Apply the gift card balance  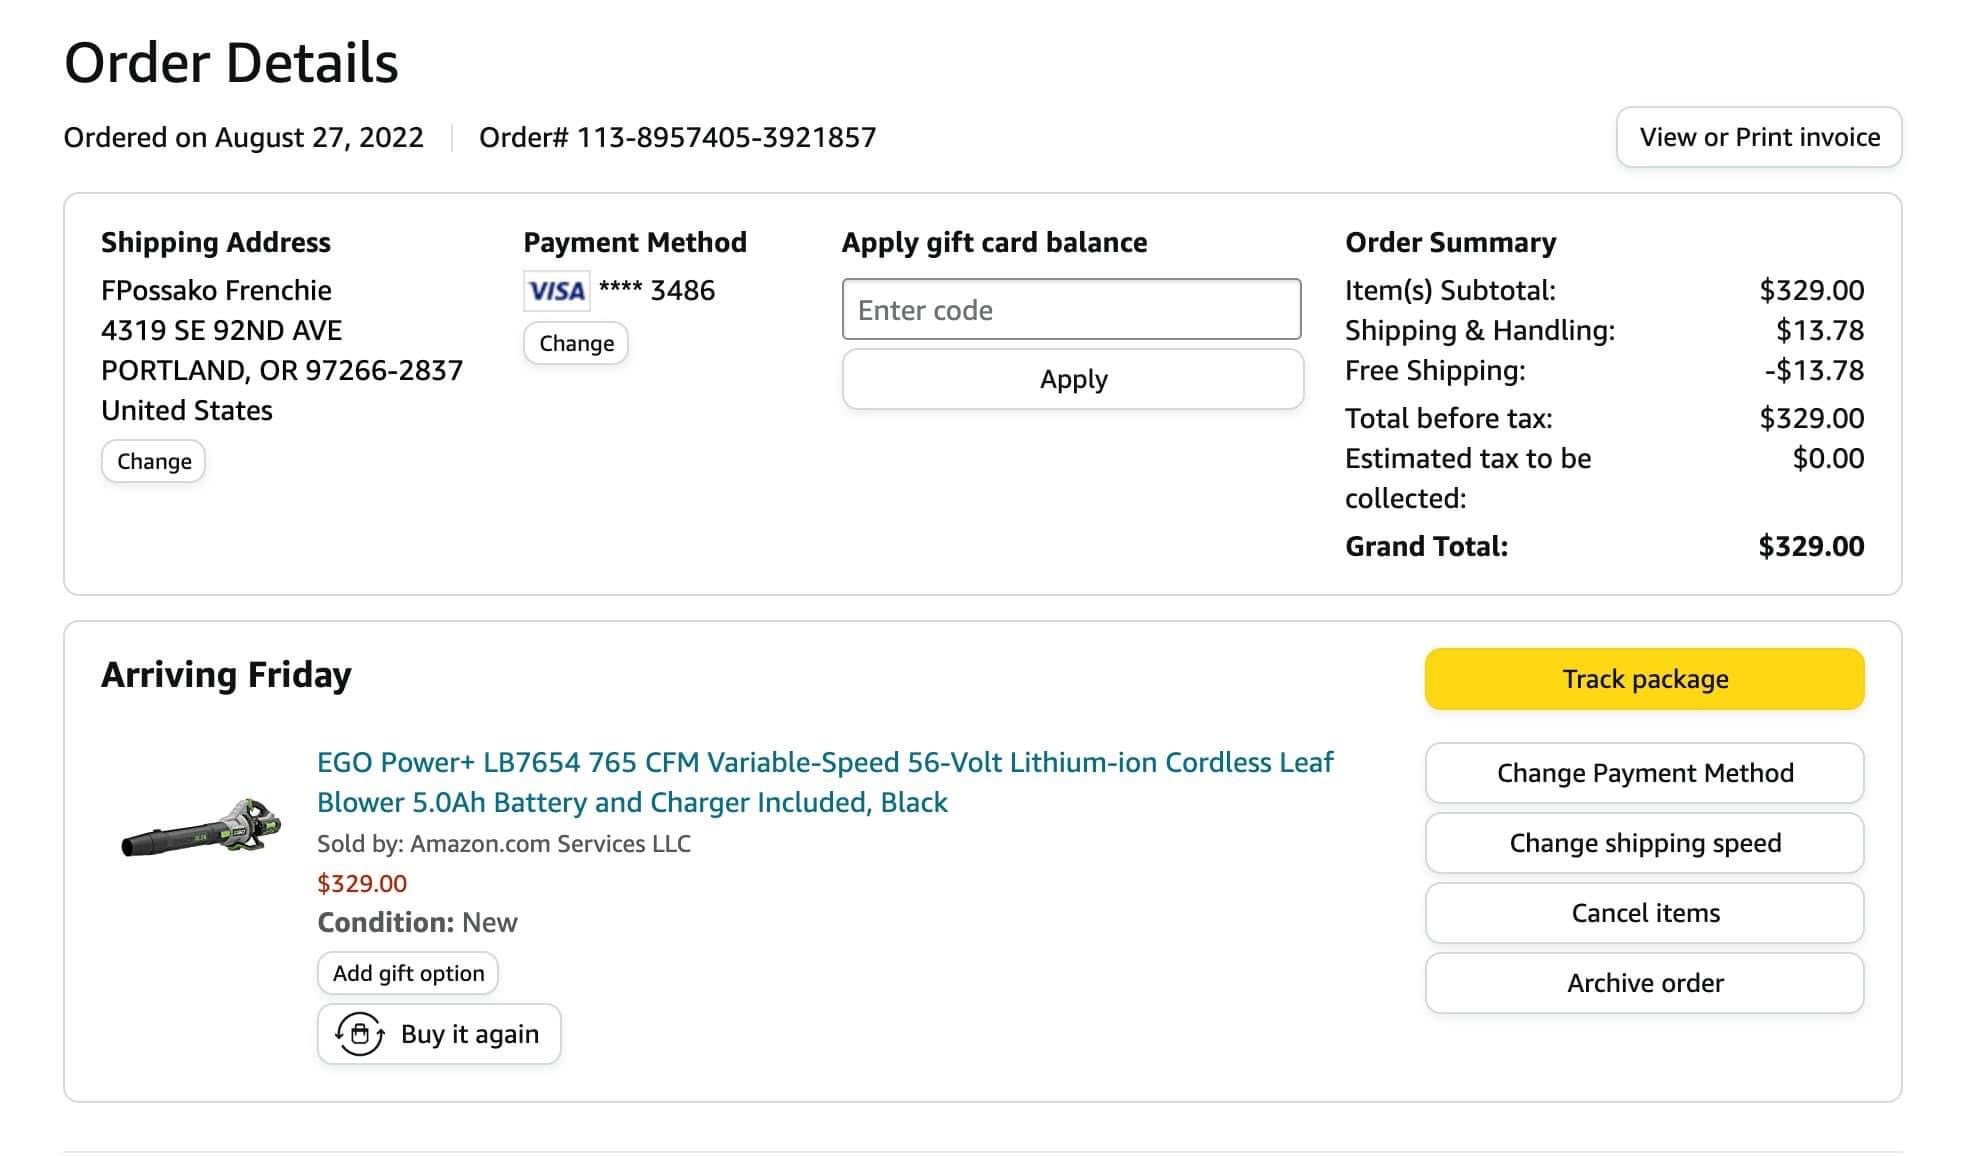pyautogui.click(x=1073, y=379)
